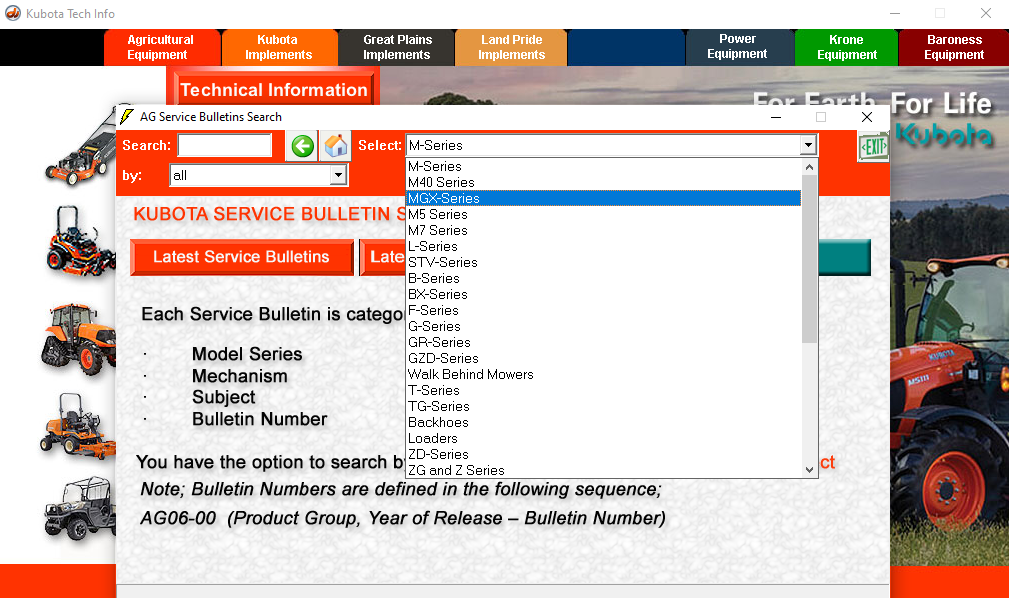Collapse the Select series dropdown arrow
The image size is (1009, 598).
[x=808, y=146]
